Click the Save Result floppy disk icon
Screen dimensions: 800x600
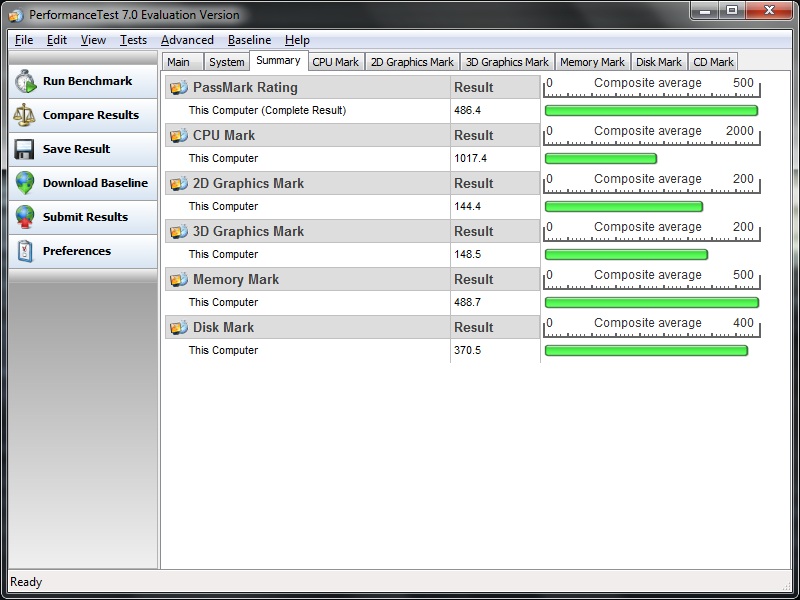pyautogui.click(x=24, y=149)
